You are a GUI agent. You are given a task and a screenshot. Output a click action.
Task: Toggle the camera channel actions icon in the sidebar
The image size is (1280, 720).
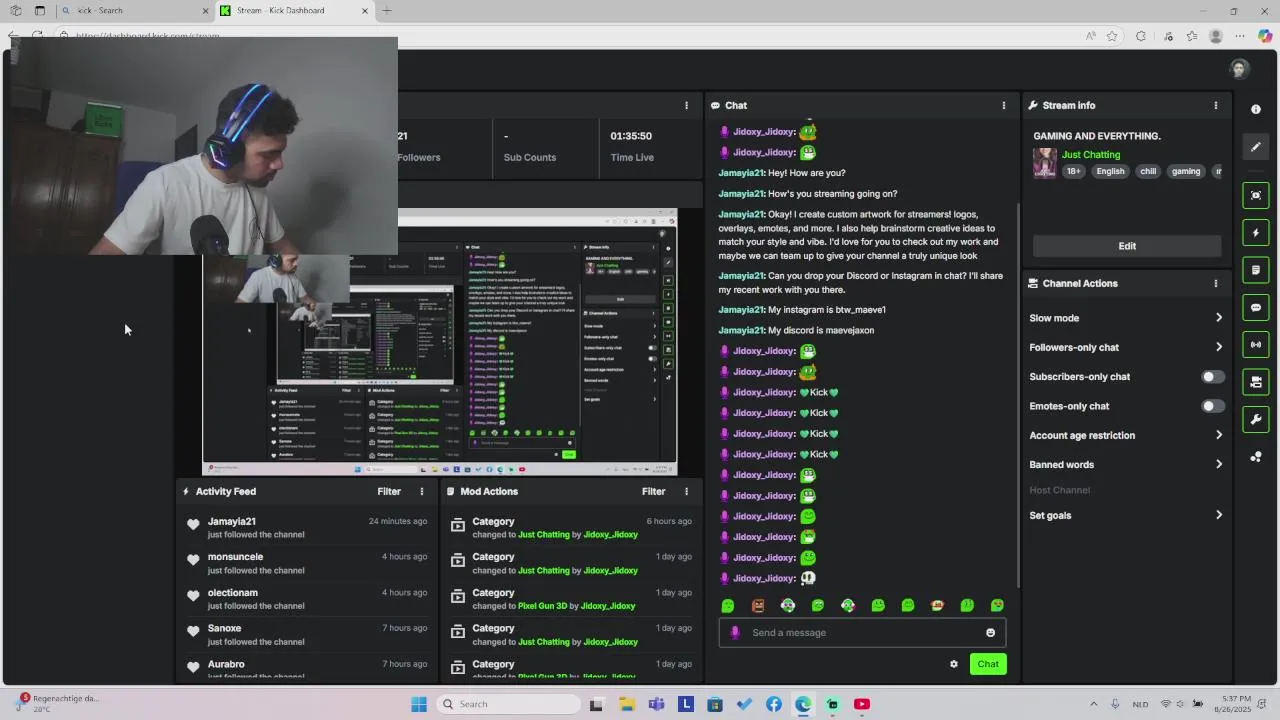(1256, 382)
